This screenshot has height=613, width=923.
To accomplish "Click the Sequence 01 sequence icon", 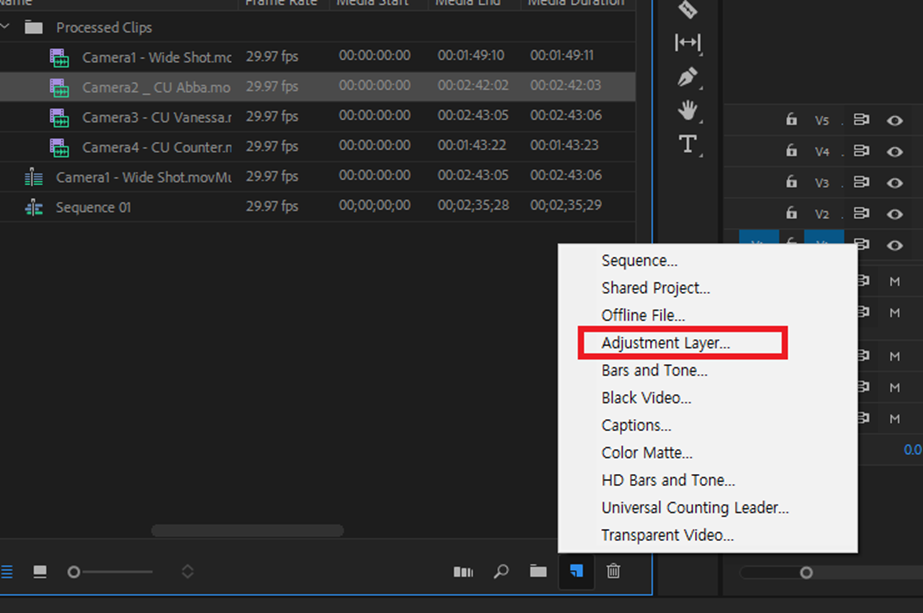I will [x=34, y=207].
